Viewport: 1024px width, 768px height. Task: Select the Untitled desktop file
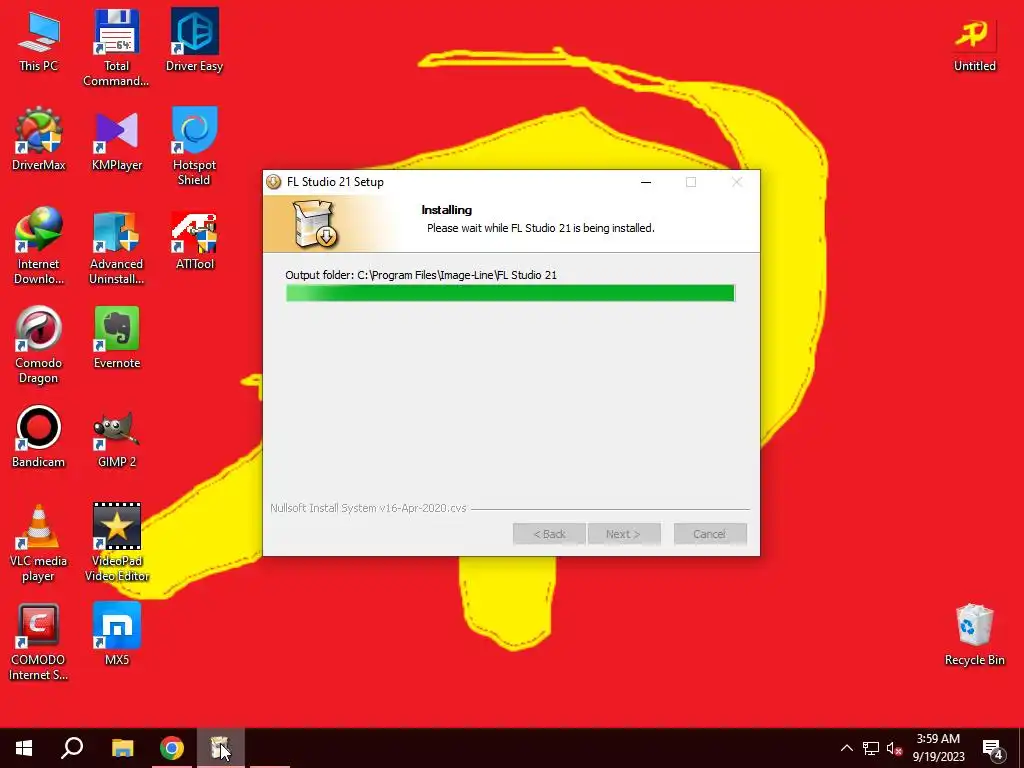point(974,43)
